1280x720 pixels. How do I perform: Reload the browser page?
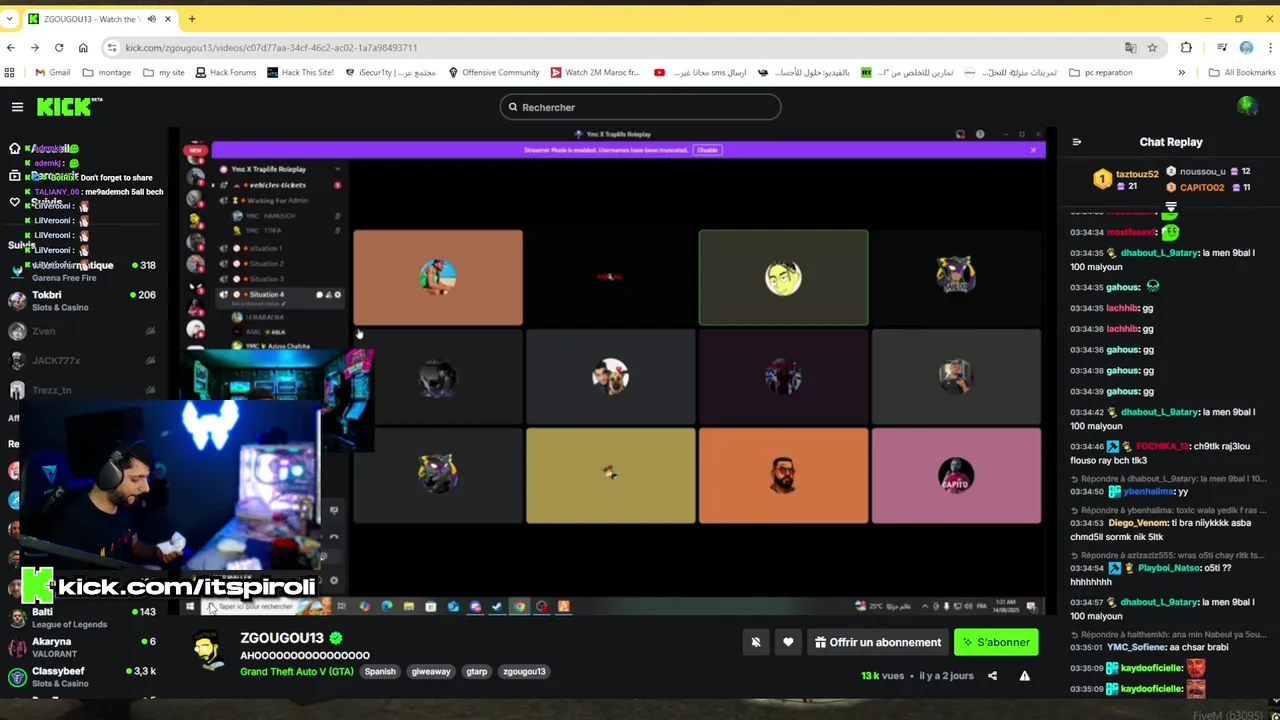pyautogui.click(x=59, y=47)
